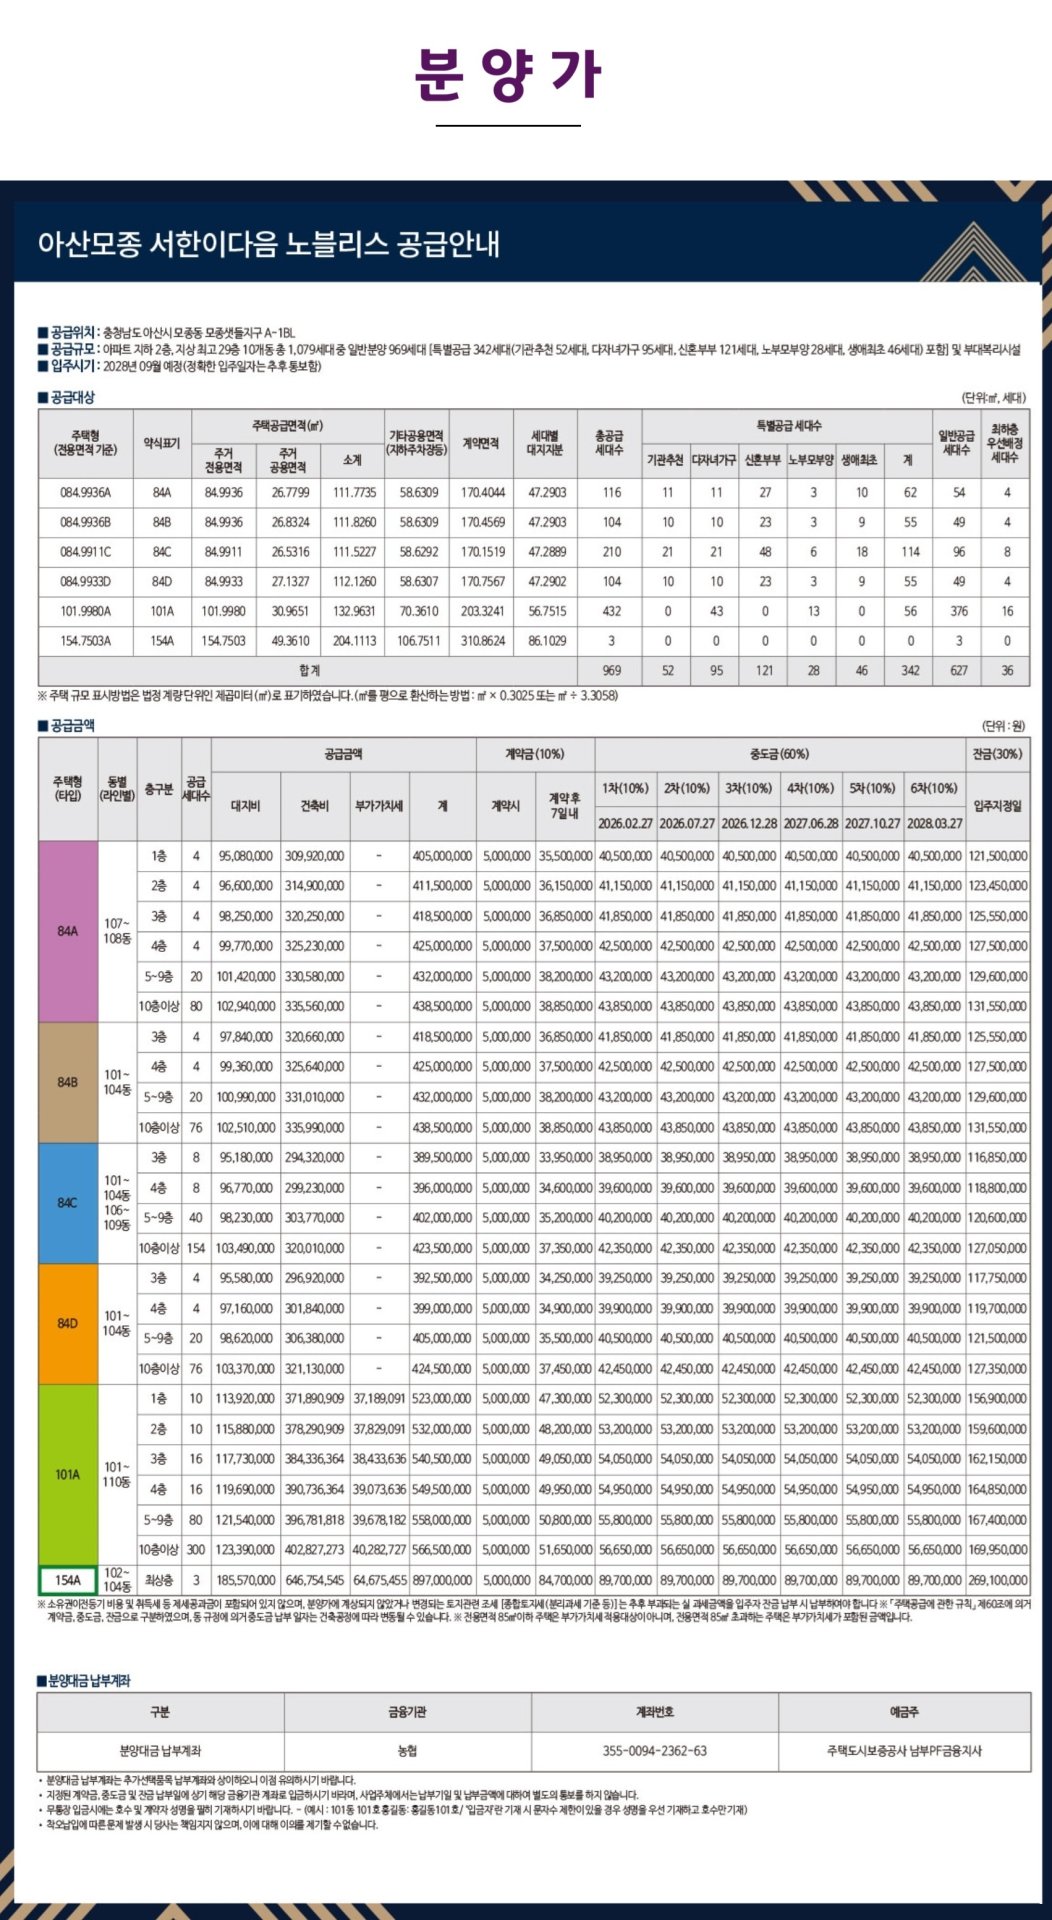Click the '공급금액' section heading
This screenshot has width=1052, height=1920.
coord(66,725)
